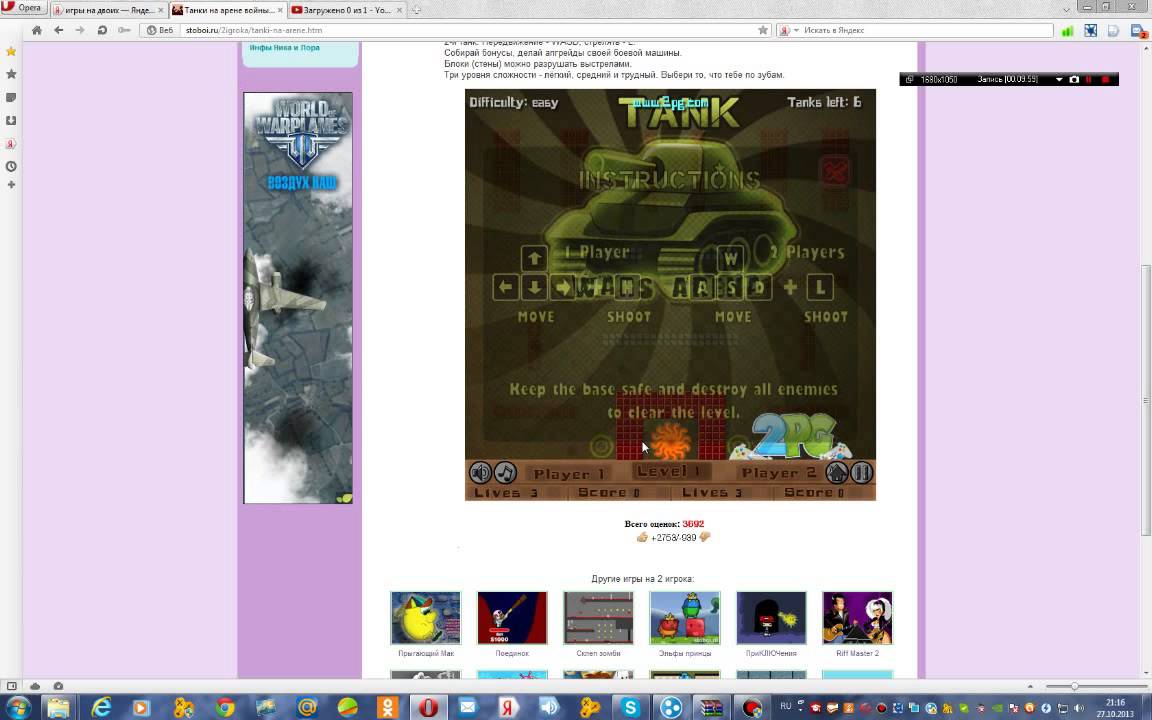Open the tab list dropdown arrow at top right
This screenshot has height=720, width=1152.
coord(1066,9)
